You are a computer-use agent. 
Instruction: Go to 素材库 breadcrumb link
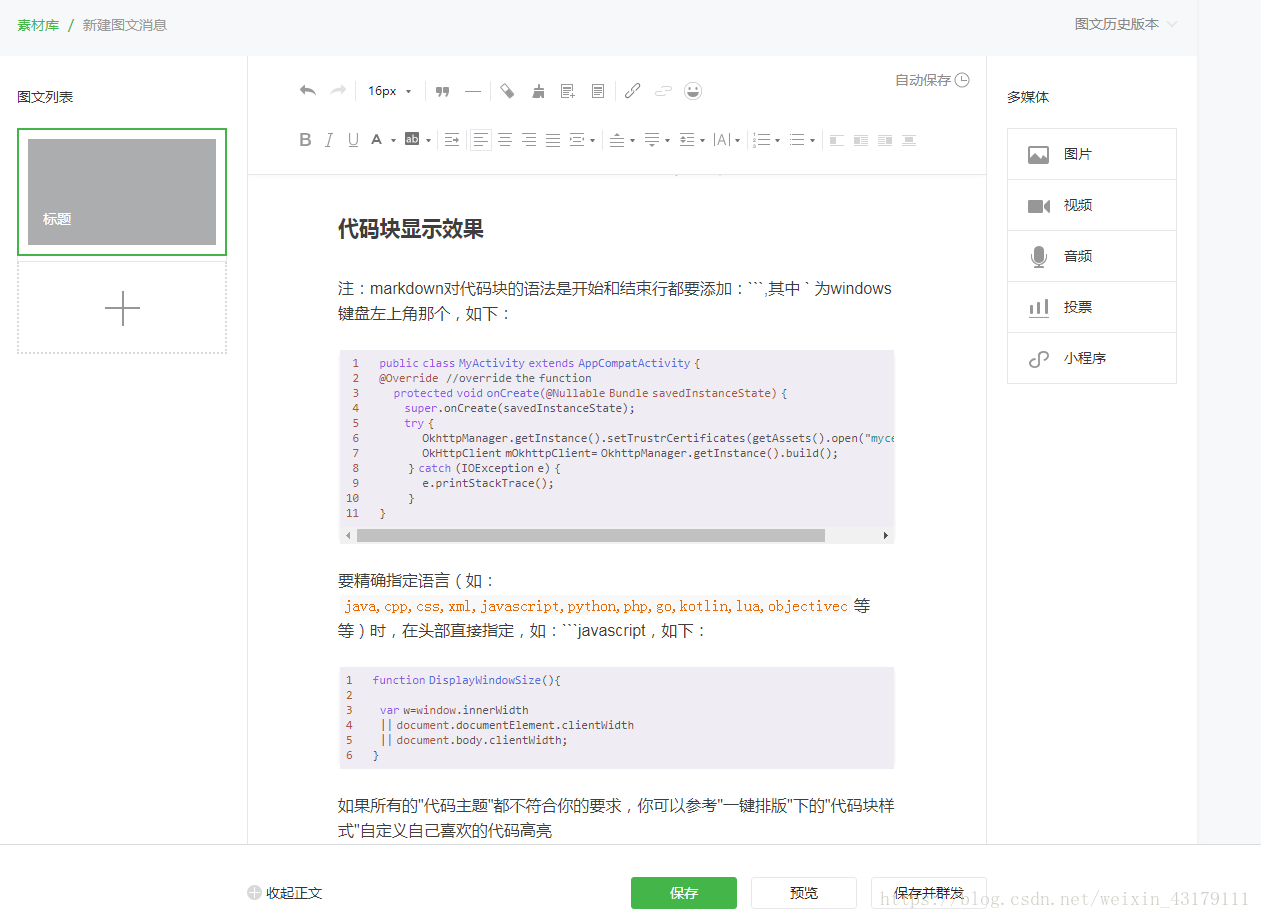pyautogui.click(x=38, y=25)
